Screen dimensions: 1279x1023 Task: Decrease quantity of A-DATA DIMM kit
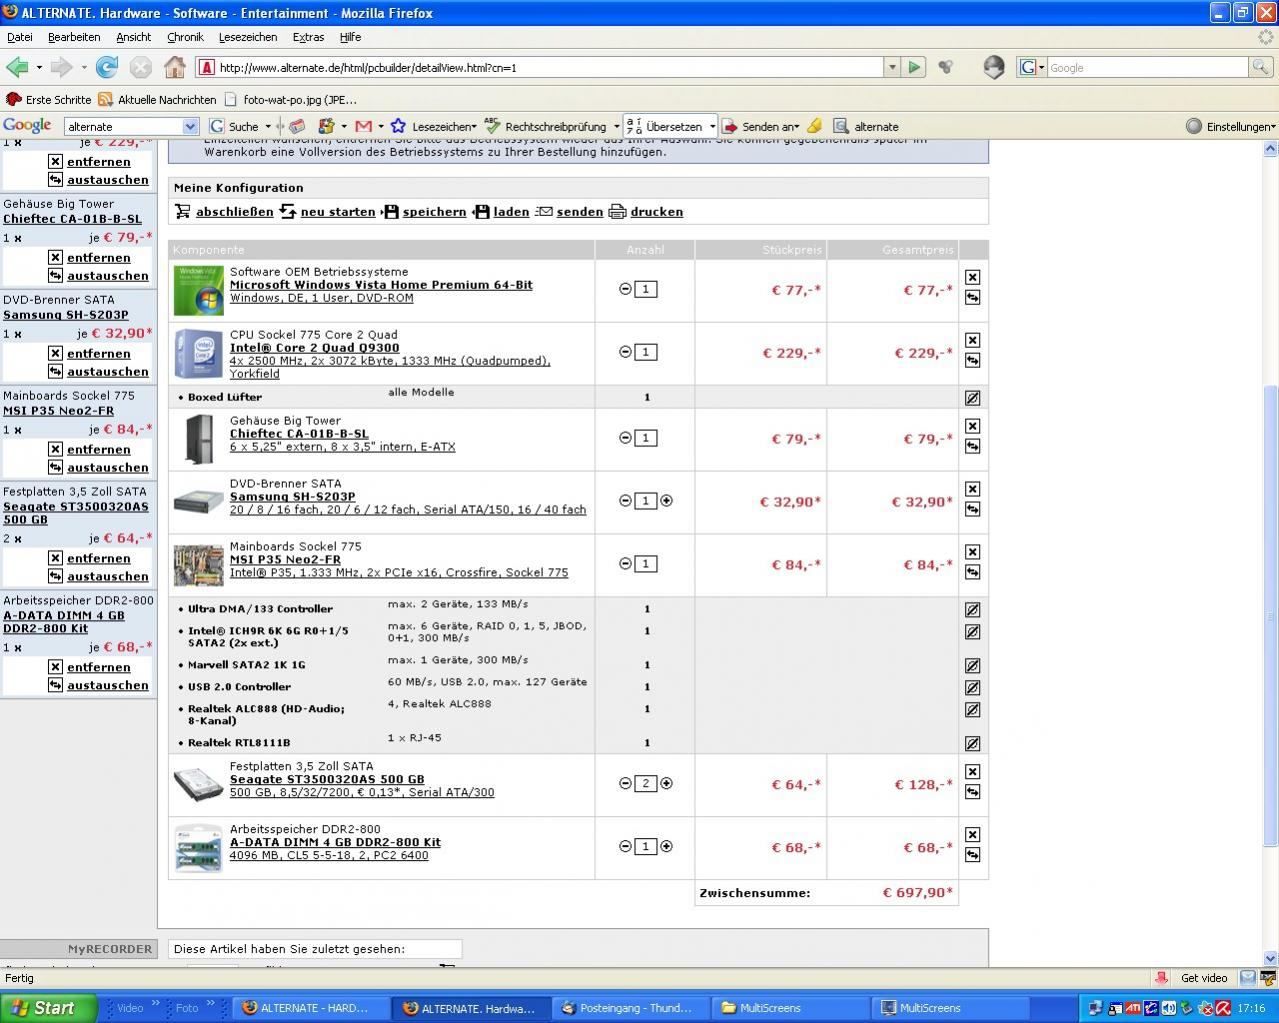pos(625,847)
